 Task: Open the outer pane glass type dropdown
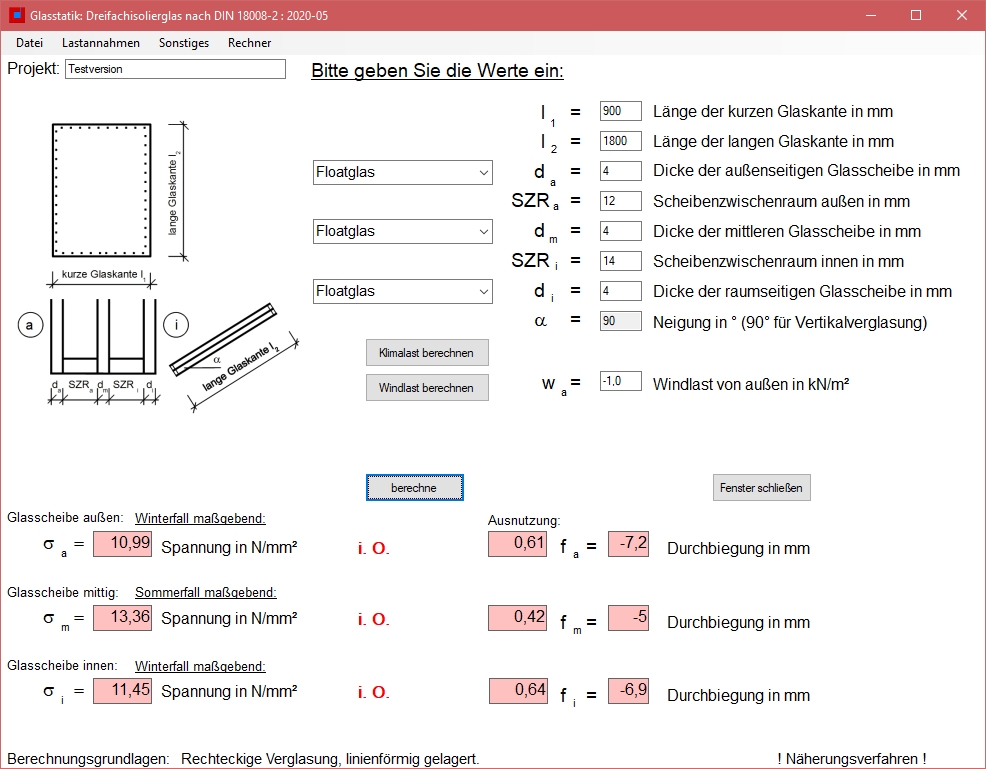click(402, 172)
